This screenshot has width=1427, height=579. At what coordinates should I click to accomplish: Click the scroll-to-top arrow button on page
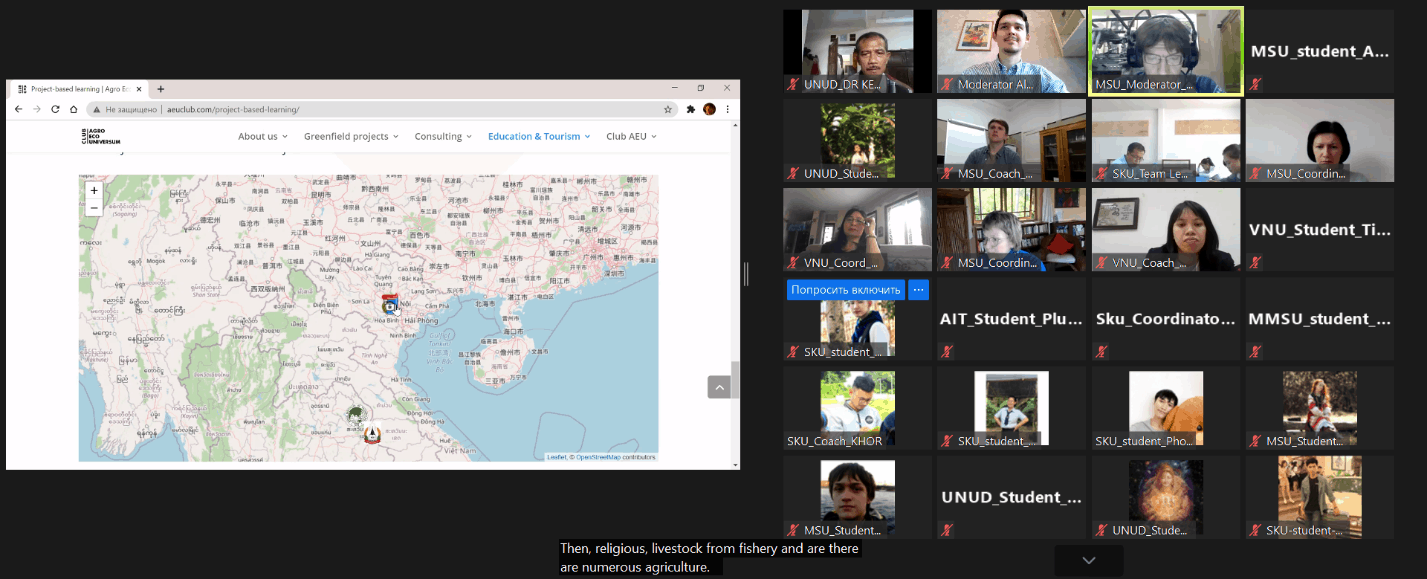(x=719, y=387)
